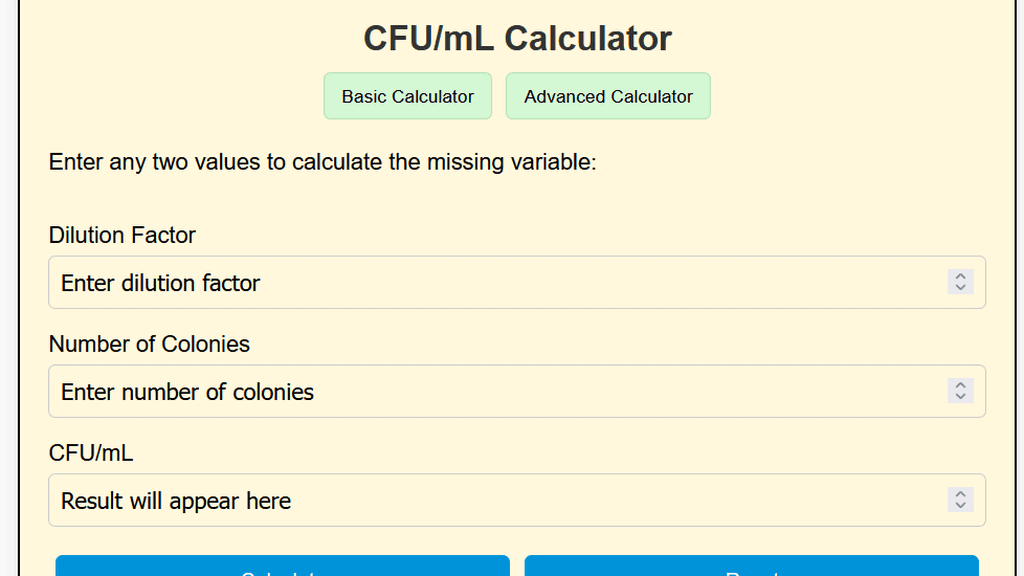Select the Dilution Factor label
1024x576 pixels.
click(x=121, y=235)
